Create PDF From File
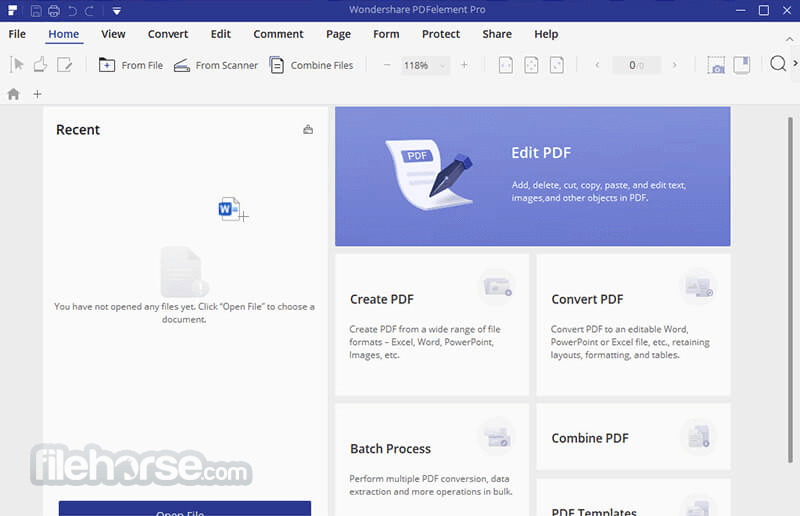The height and width of the screenshot is (516, 800). pos(131,65)
